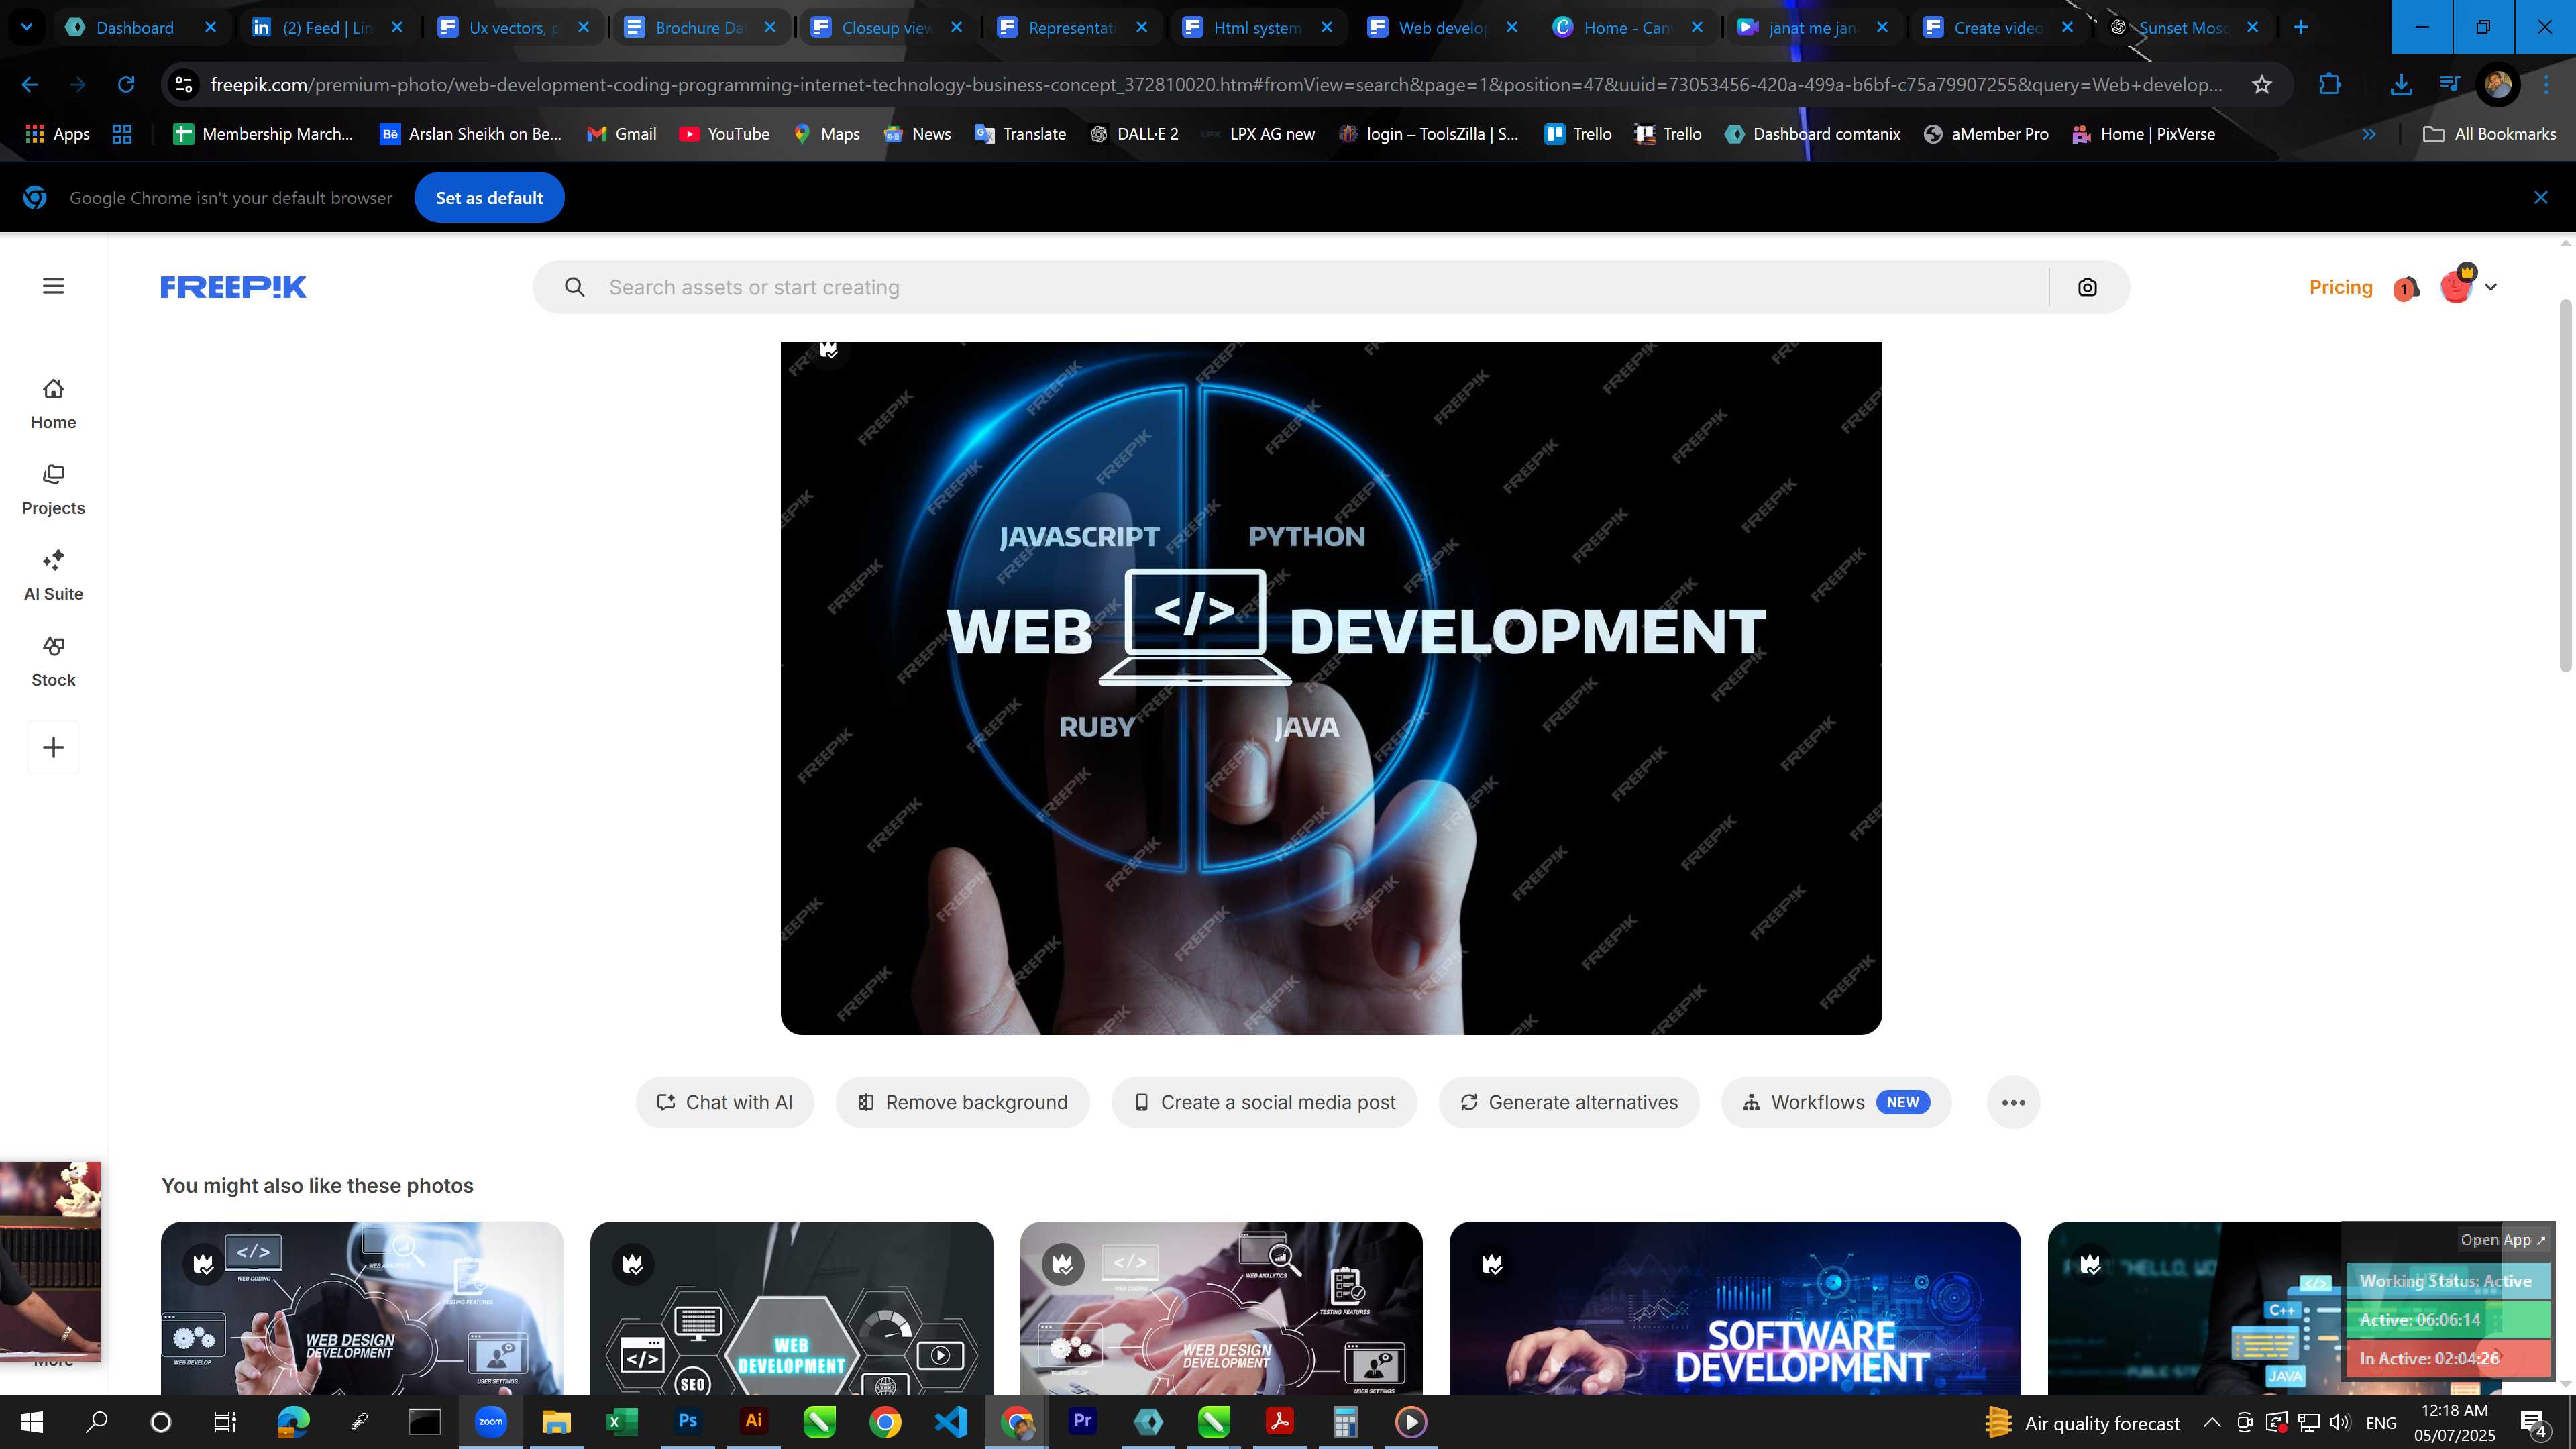Viewport: 2576px width, 1449px height.
Task: Open Premiere Pro from the taskbar
Action: [1082, 1422]
